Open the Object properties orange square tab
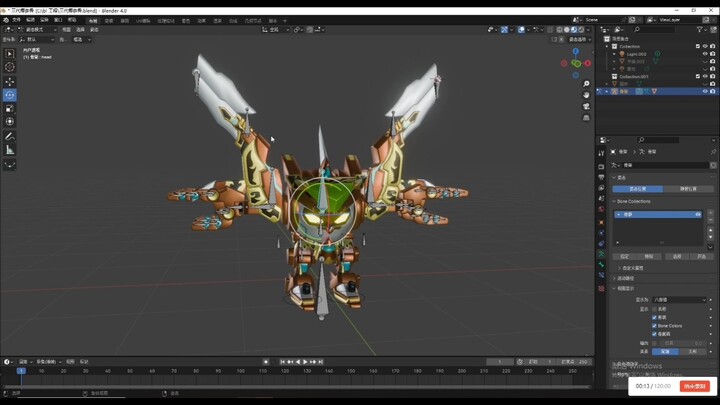The image size is (720, 405). pyautogui.click(x=602, y=223)
